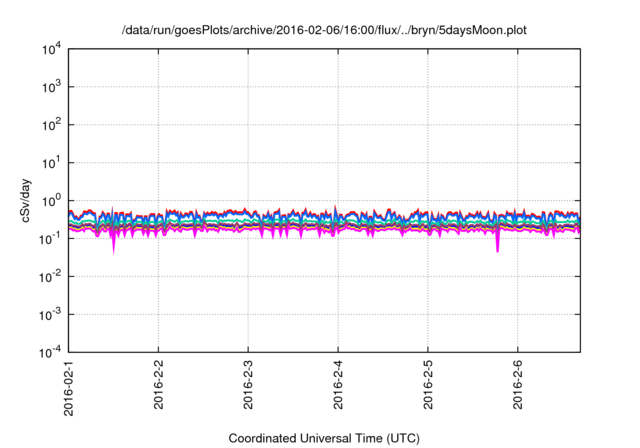Click the 2016-2-2 x-axis date label
Viewport: 640px width, 448px height.
tap(158, 384)
